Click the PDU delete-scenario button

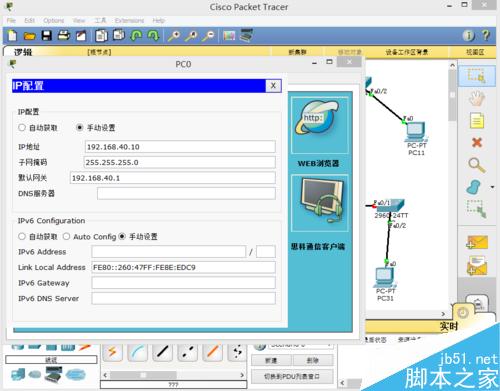click(313, 360)
